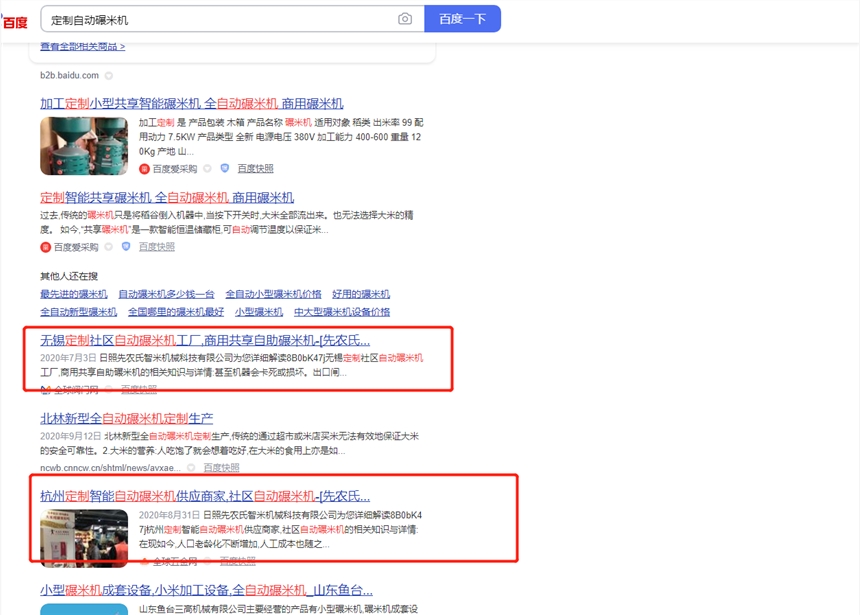Viewport: 860px width, 615px height.
Task: Click the Baidu logo
Action: click(x=15, y=20)
